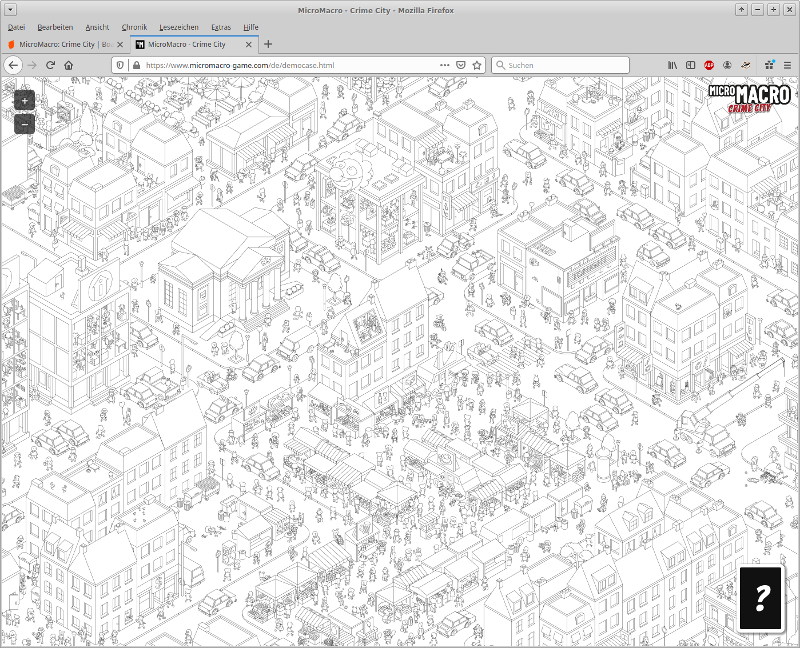Viewport: 800px width, 648px height.
Task: Open the Datei menu
Action: pyautogui.click(x=16, y=28)
